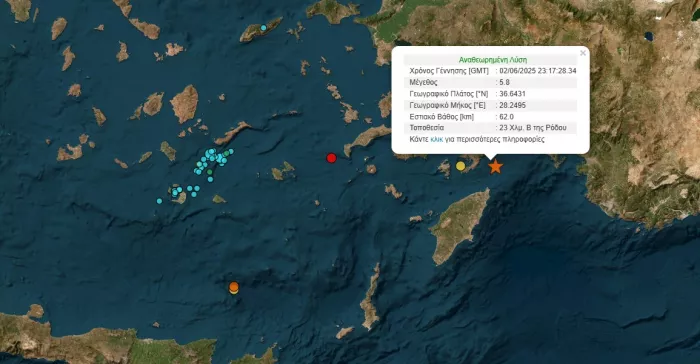Screen dimensions: 700x364
Task: Click the 'Εστιακό Βάθος [km]' row label
Action: coord(442,117)
